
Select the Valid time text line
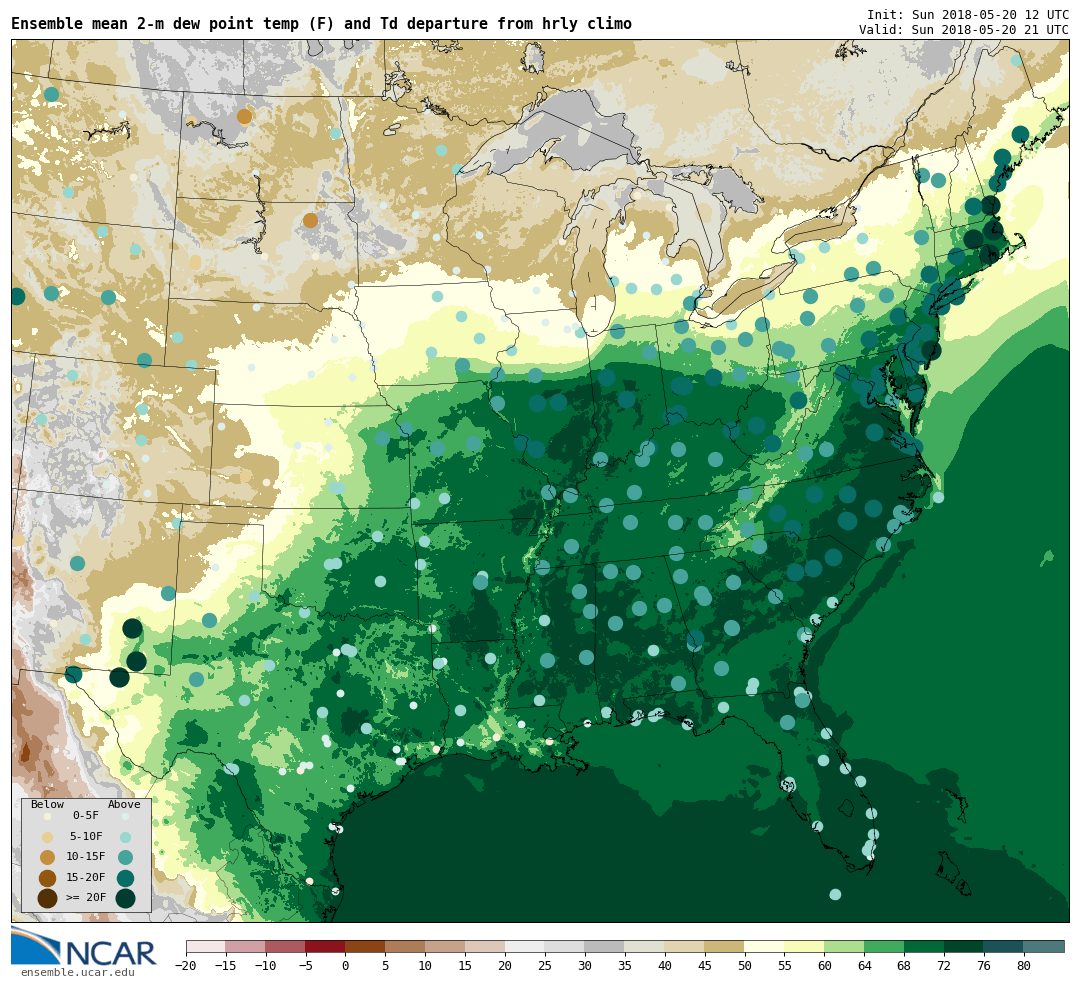[x=964, y=30]
